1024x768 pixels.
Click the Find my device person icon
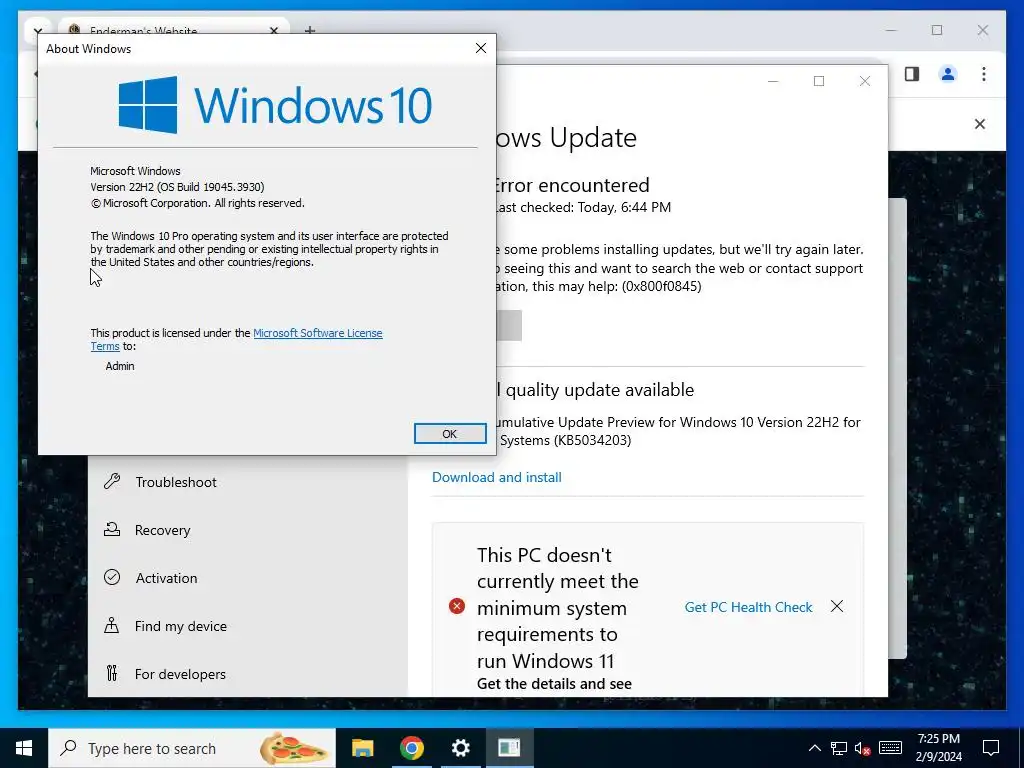(112, 626)
